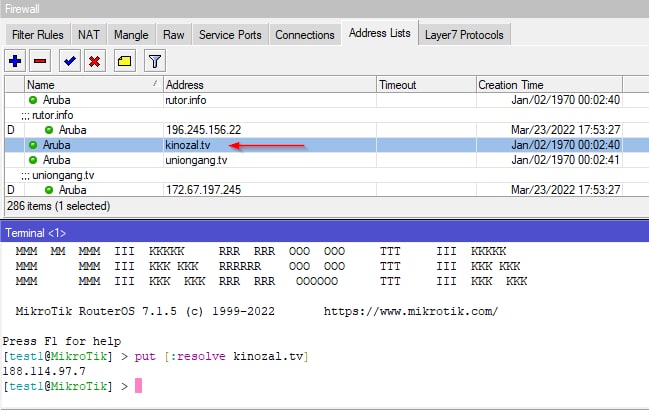The image size is (649, 410).
Task: Switch to the Raw tab
Action: click(173, 35)
